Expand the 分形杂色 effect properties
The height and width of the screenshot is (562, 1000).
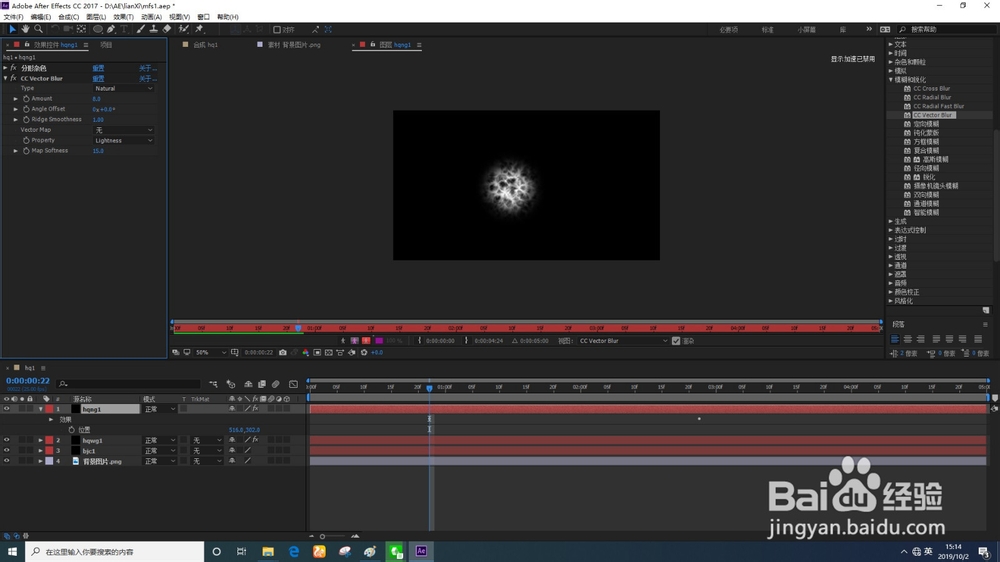pyautogui.click(x=6, y=68)
